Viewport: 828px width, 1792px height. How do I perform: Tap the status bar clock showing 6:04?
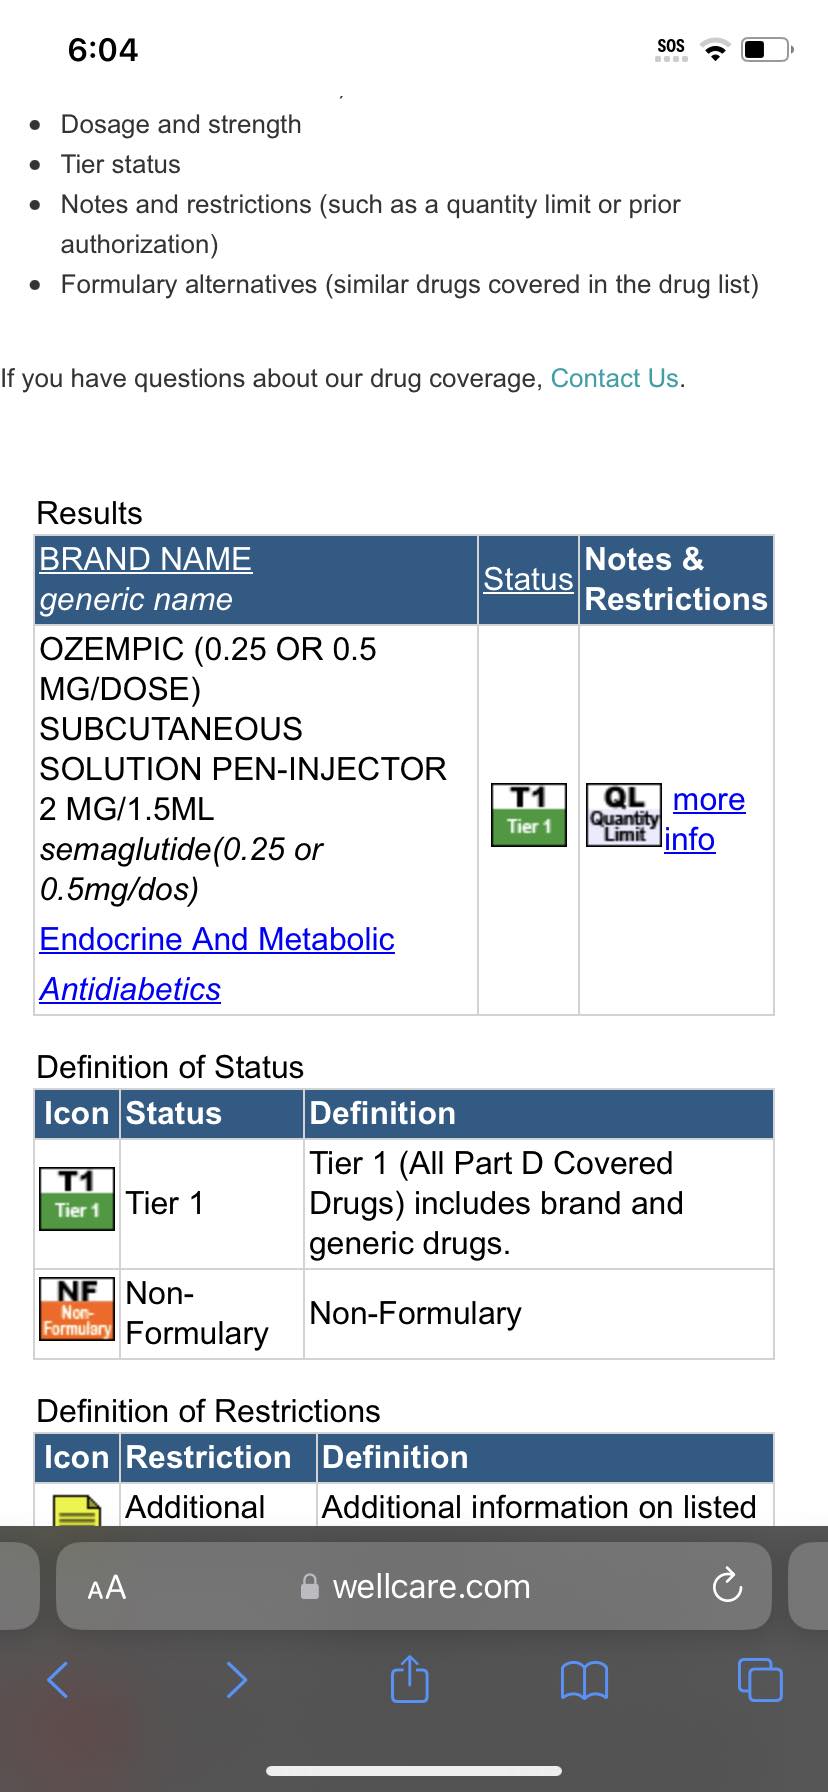[103, 50]
